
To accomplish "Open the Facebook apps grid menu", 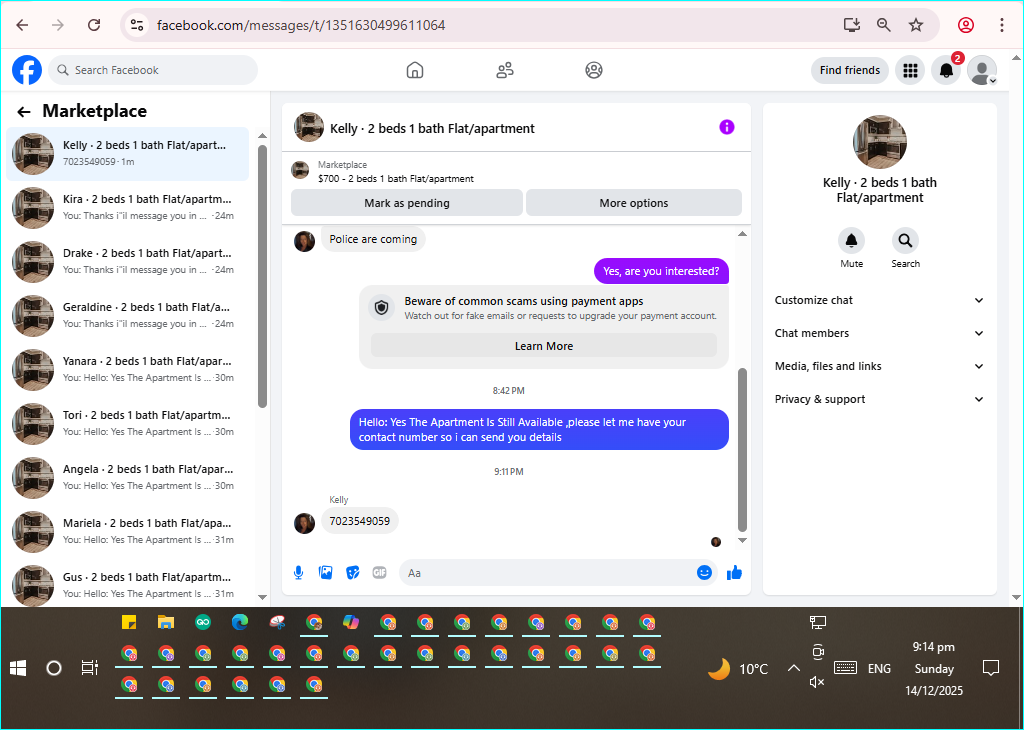I will tap(910, 70).
